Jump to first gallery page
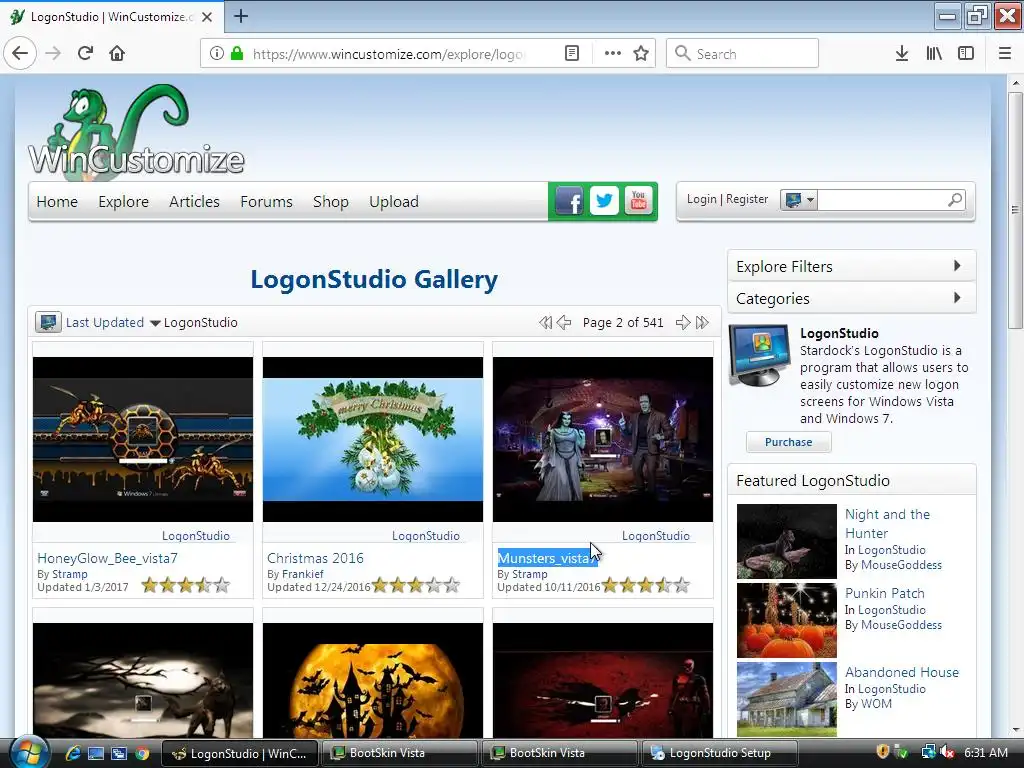Screen dimensions: 1024x768 [x=545, y=323]
